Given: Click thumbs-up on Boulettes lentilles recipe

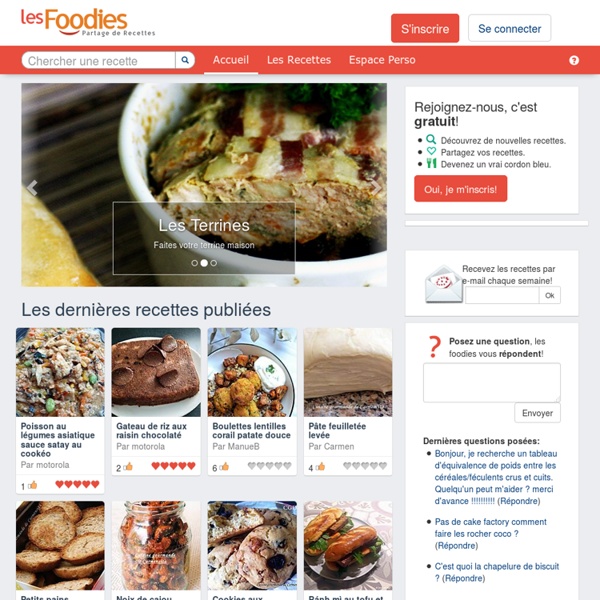Looking at the screenshot, I should tap(224, 466).
